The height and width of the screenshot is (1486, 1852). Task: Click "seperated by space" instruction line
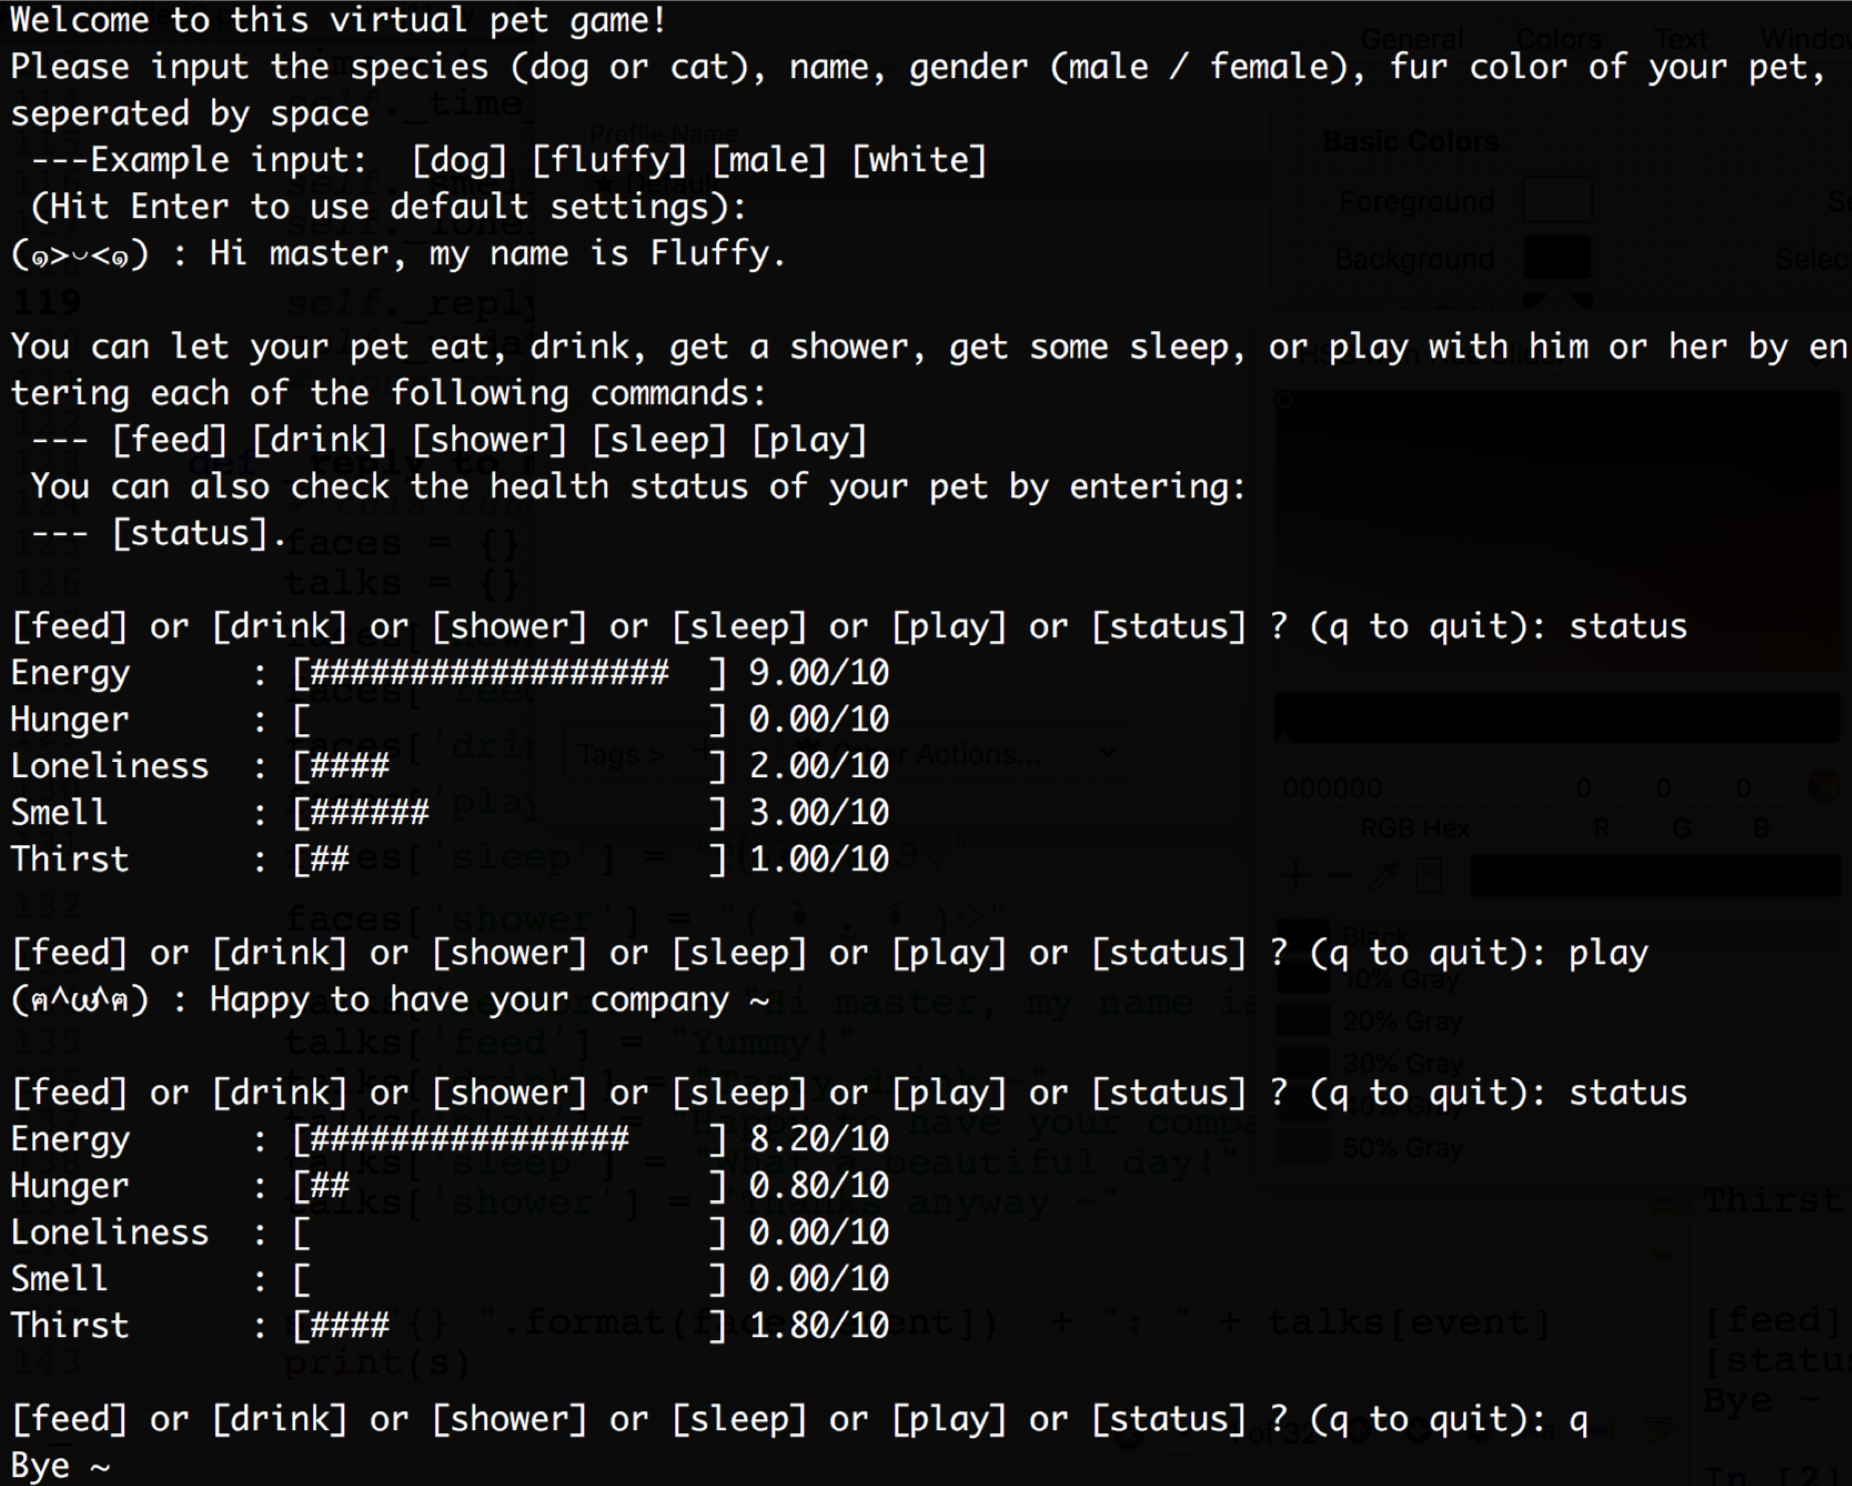click(189, 114)
